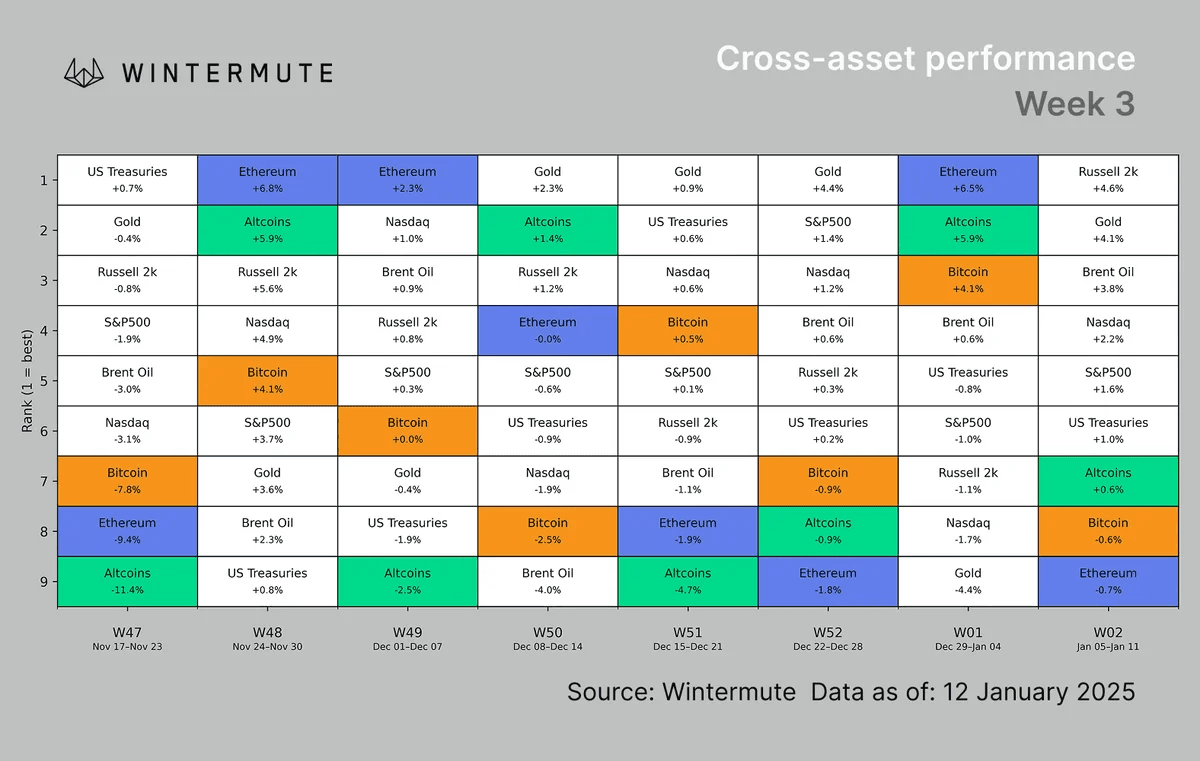Click the orange Bitcoin -7.8% cell
1200x761 pixels.
[x=127, y=481]
